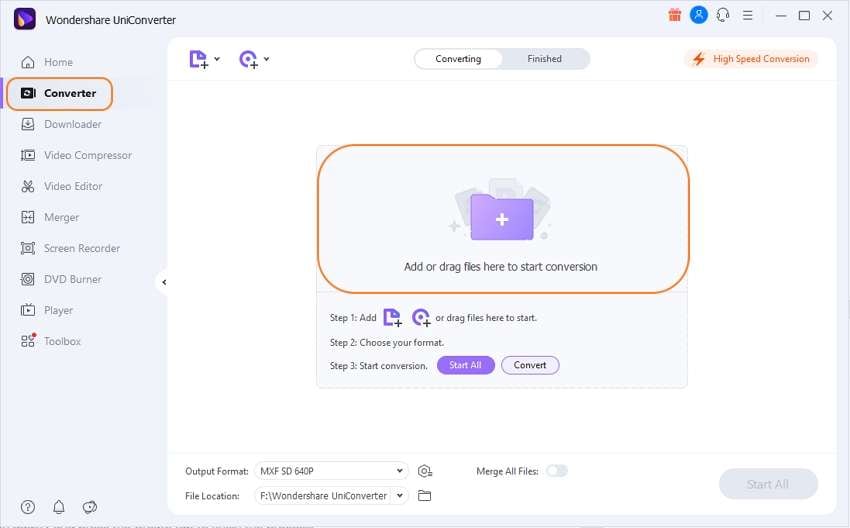Open the Player section
This screenshot has width=850, height=528.
pyautogui.click(x=47, y=310)
